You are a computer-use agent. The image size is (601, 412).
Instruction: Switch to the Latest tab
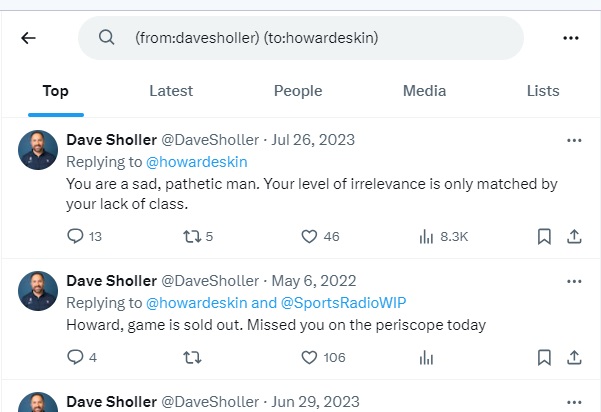tap(171, 91)
